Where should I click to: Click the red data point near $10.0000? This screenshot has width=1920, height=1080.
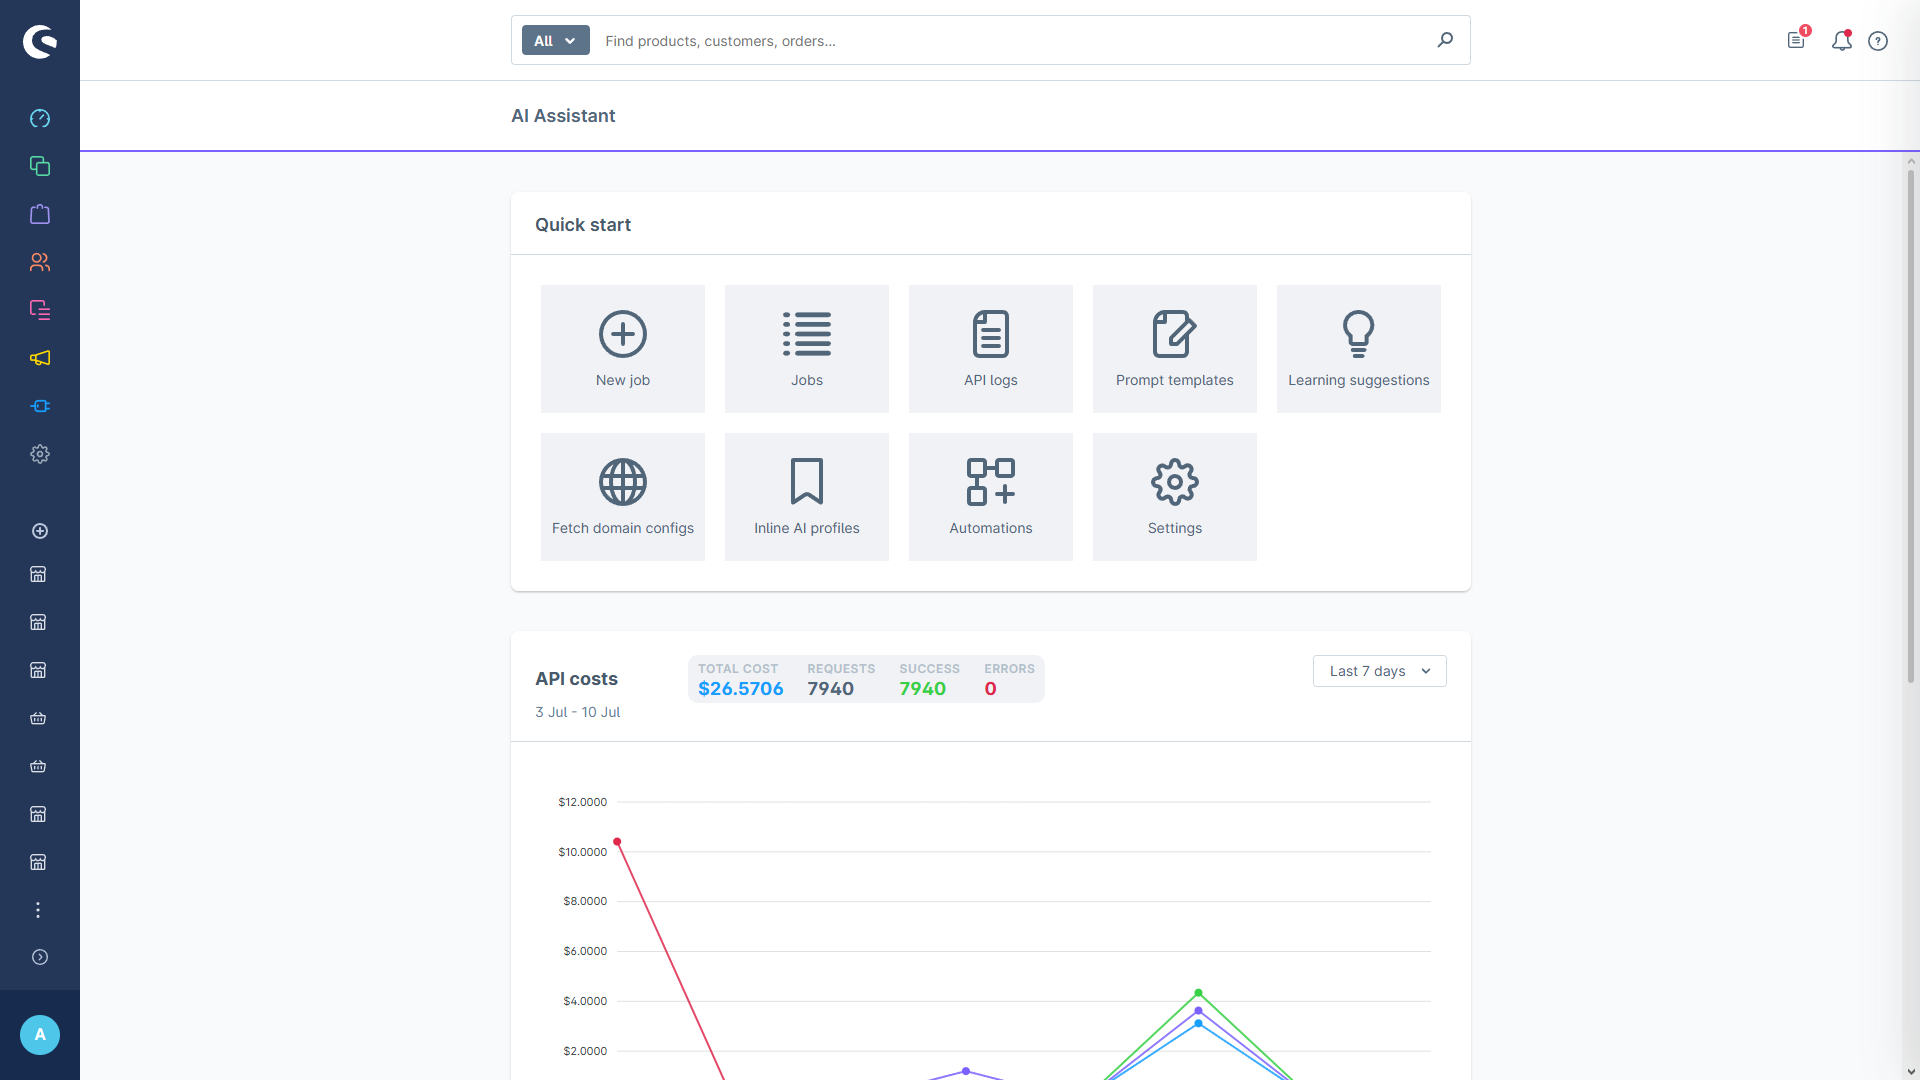pyautogui.click(x=617, y=842)
